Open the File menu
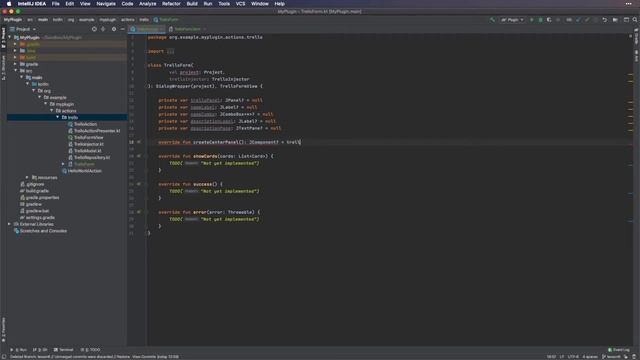Screen dimensions: 640x360 point(56,4)
